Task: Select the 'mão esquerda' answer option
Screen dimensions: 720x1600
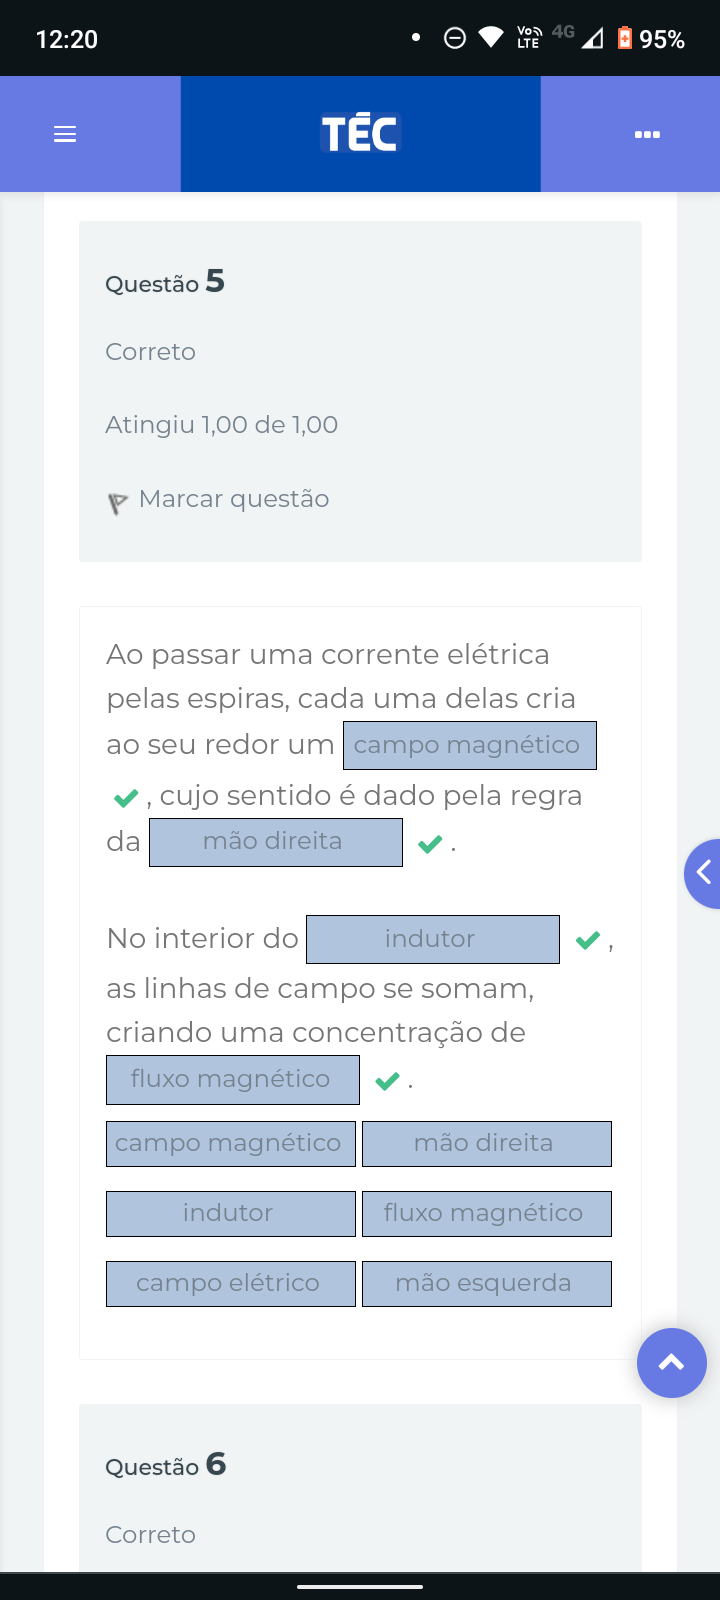Action: (486, 1284)
